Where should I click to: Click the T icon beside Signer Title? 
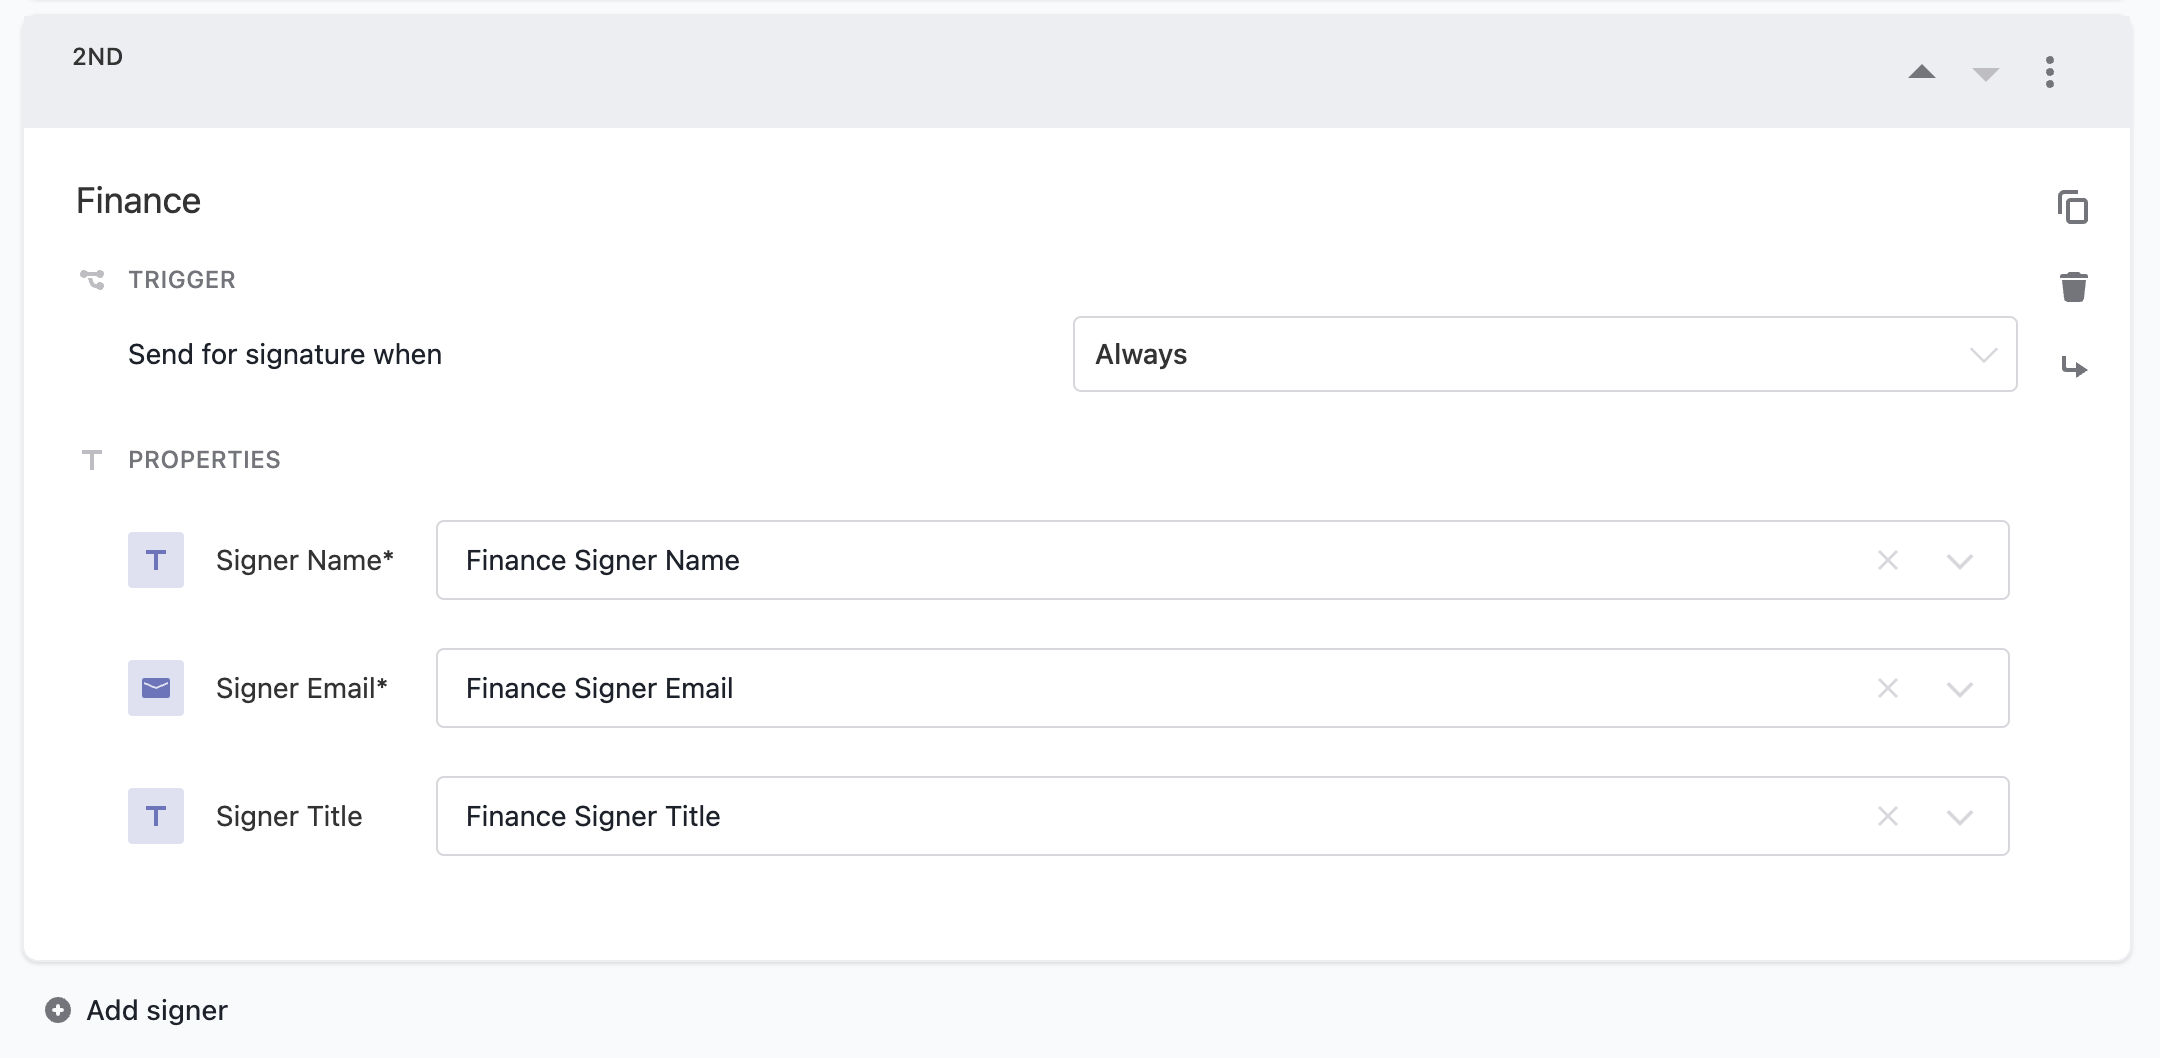tap(155, 816)
